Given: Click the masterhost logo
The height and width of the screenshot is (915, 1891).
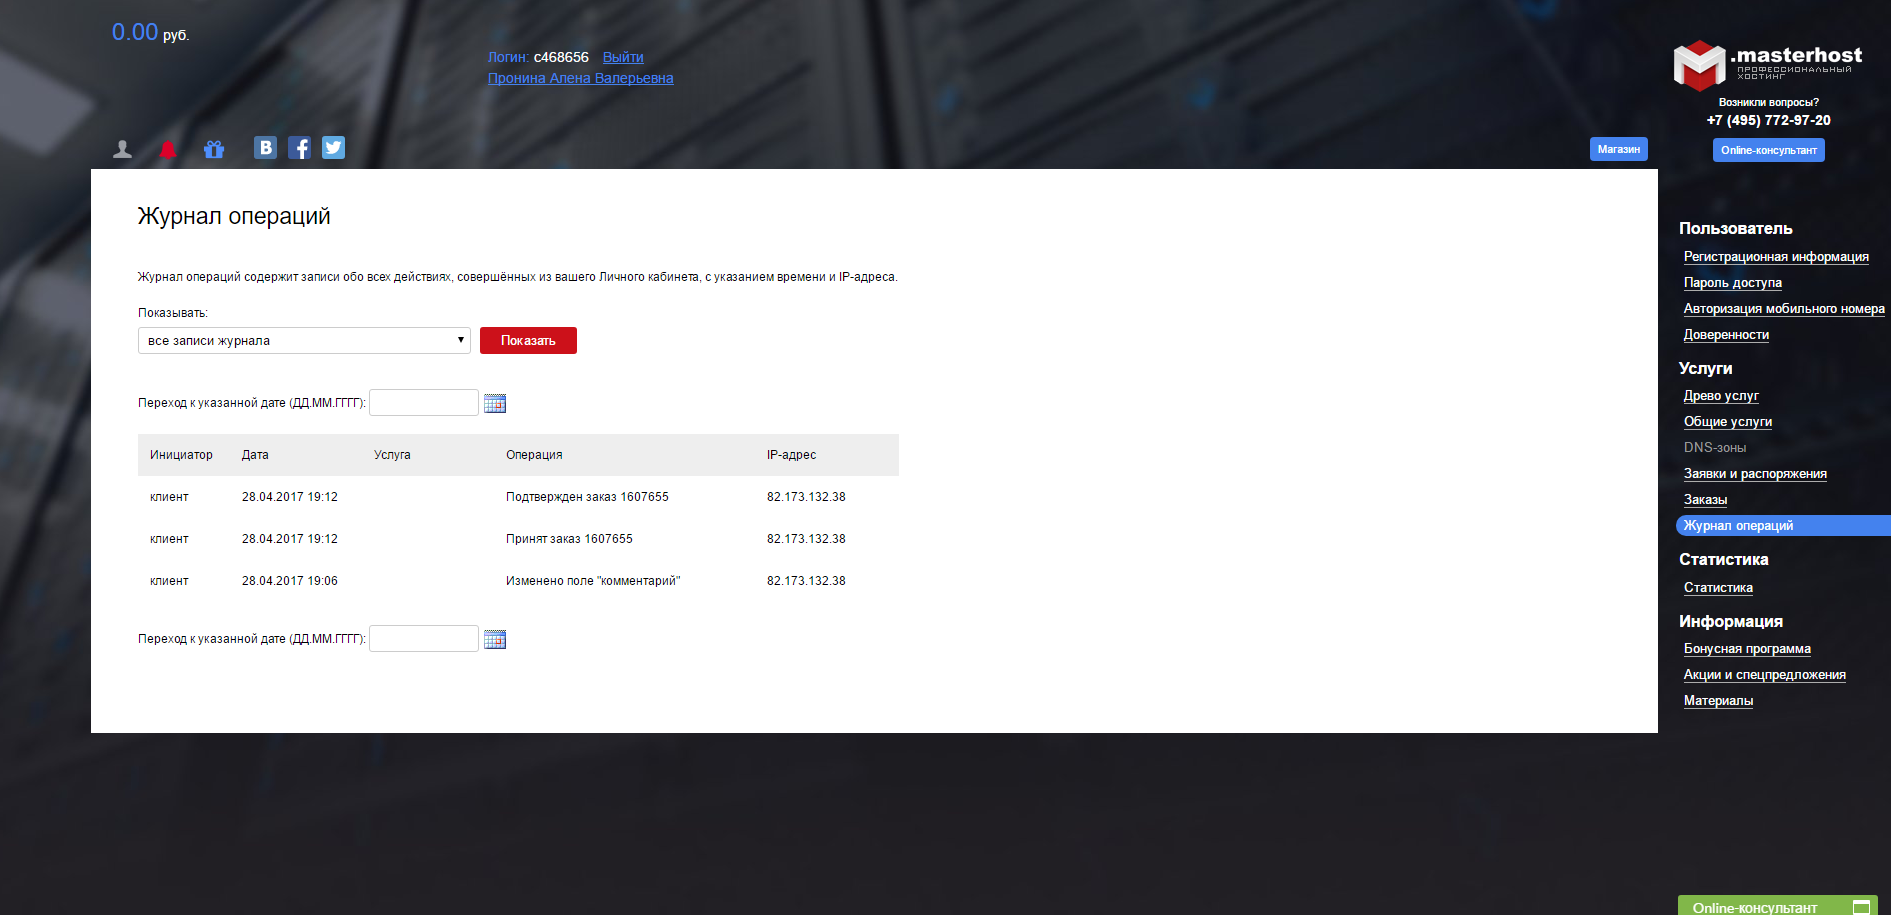Looking at the screenshot, I should pos(1768,65).
